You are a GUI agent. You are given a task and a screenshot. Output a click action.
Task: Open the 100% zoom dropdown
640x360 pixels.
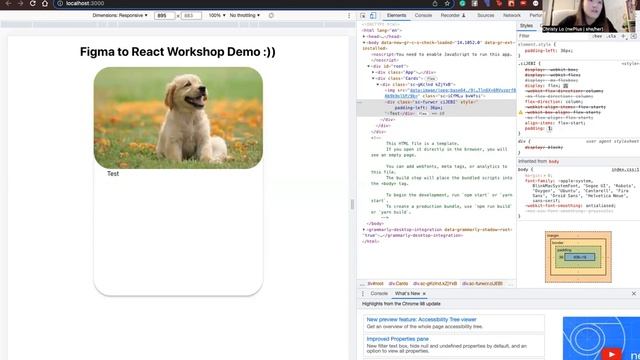click(217, 16)
